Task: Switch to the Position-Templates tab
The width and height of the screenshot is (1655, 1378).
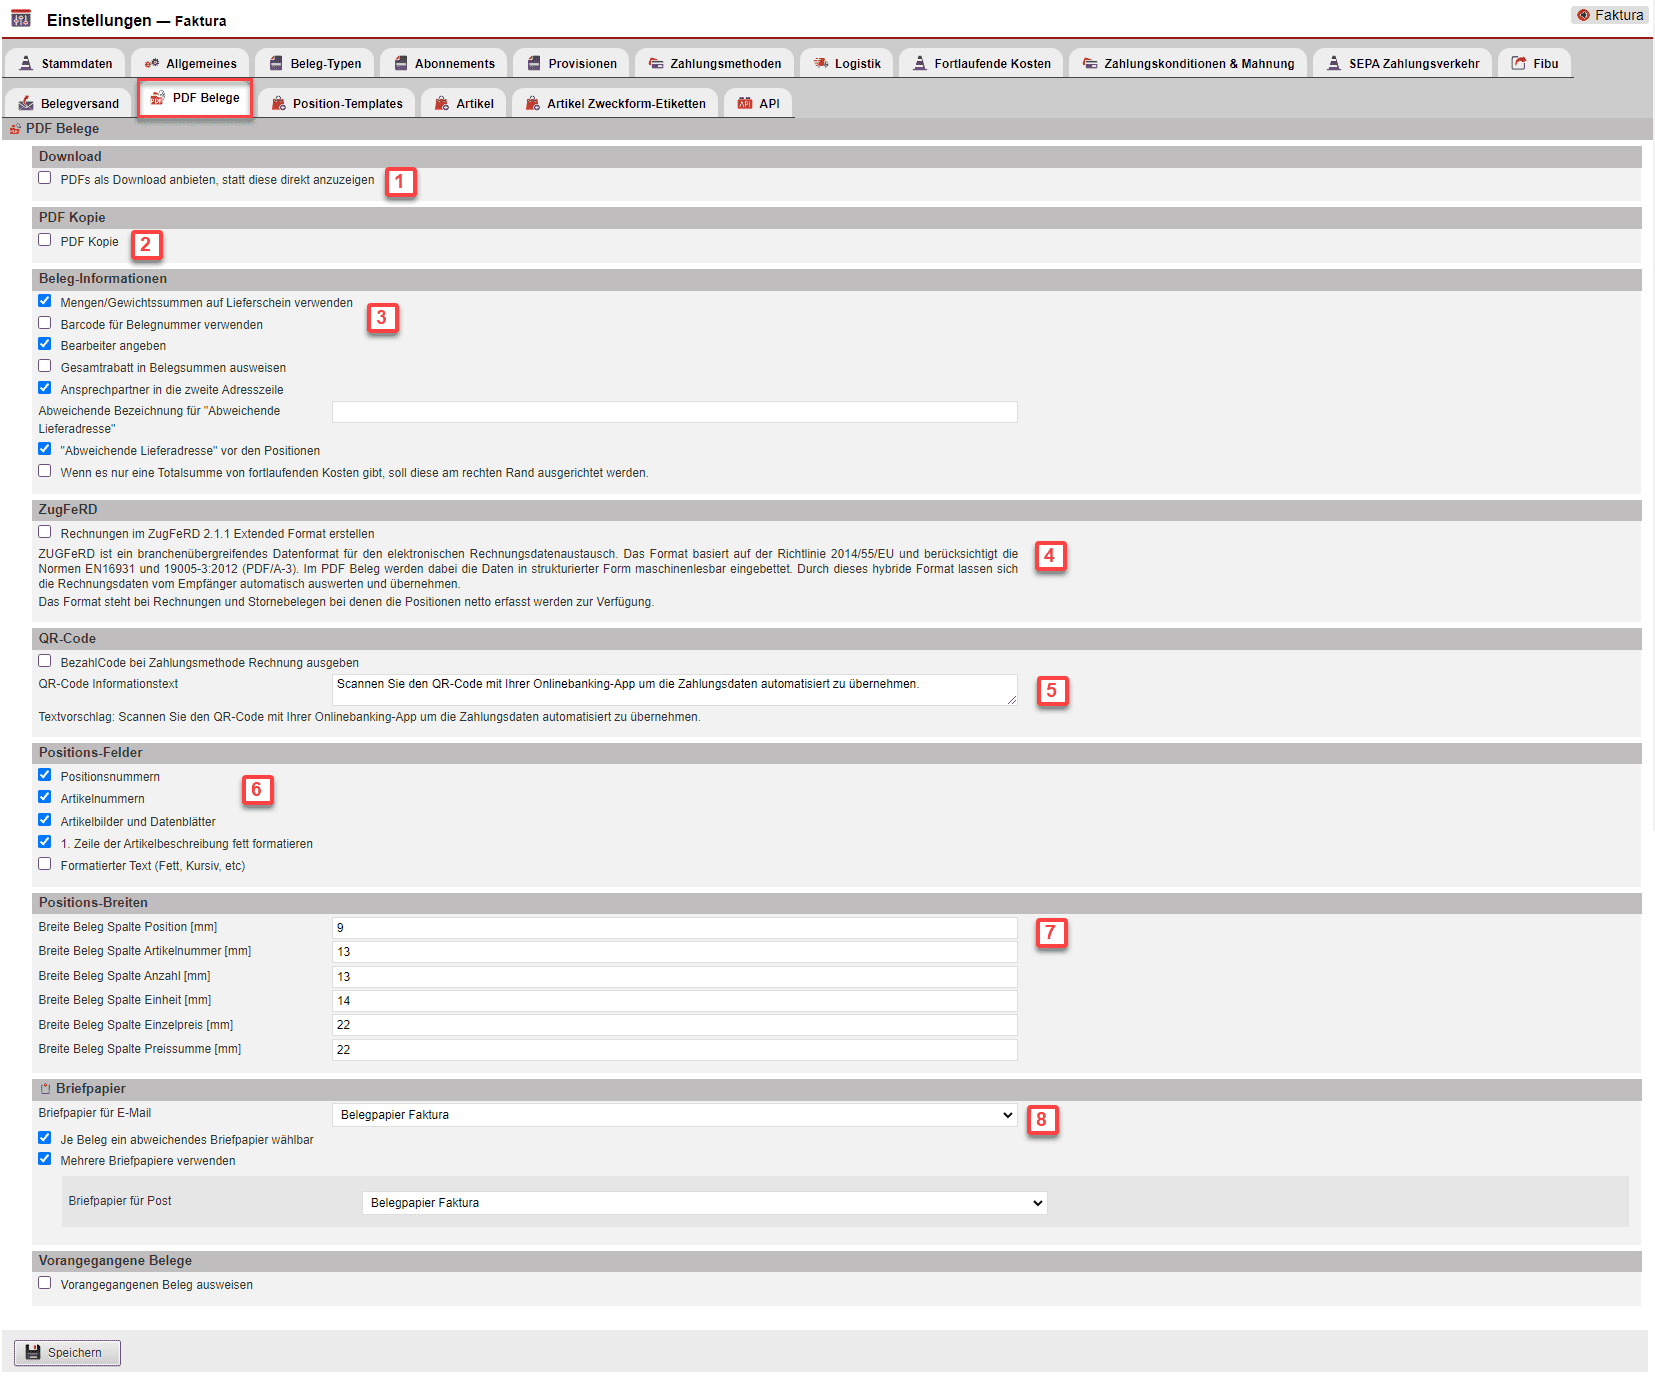Action: (337, 103)
